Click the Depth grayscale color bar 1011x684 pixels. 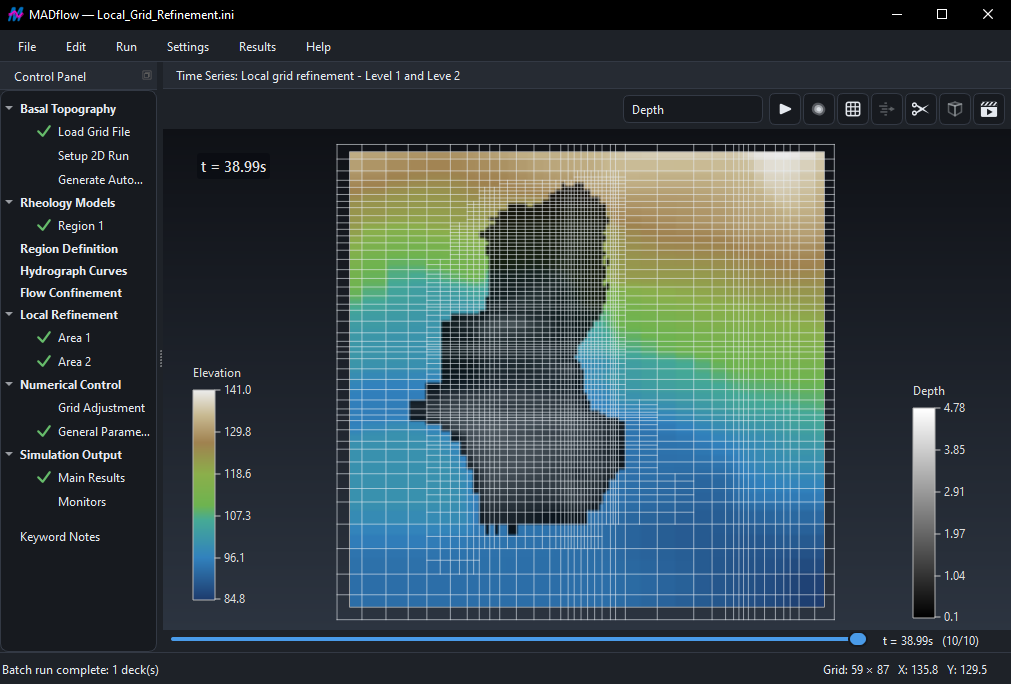(924, 513)
